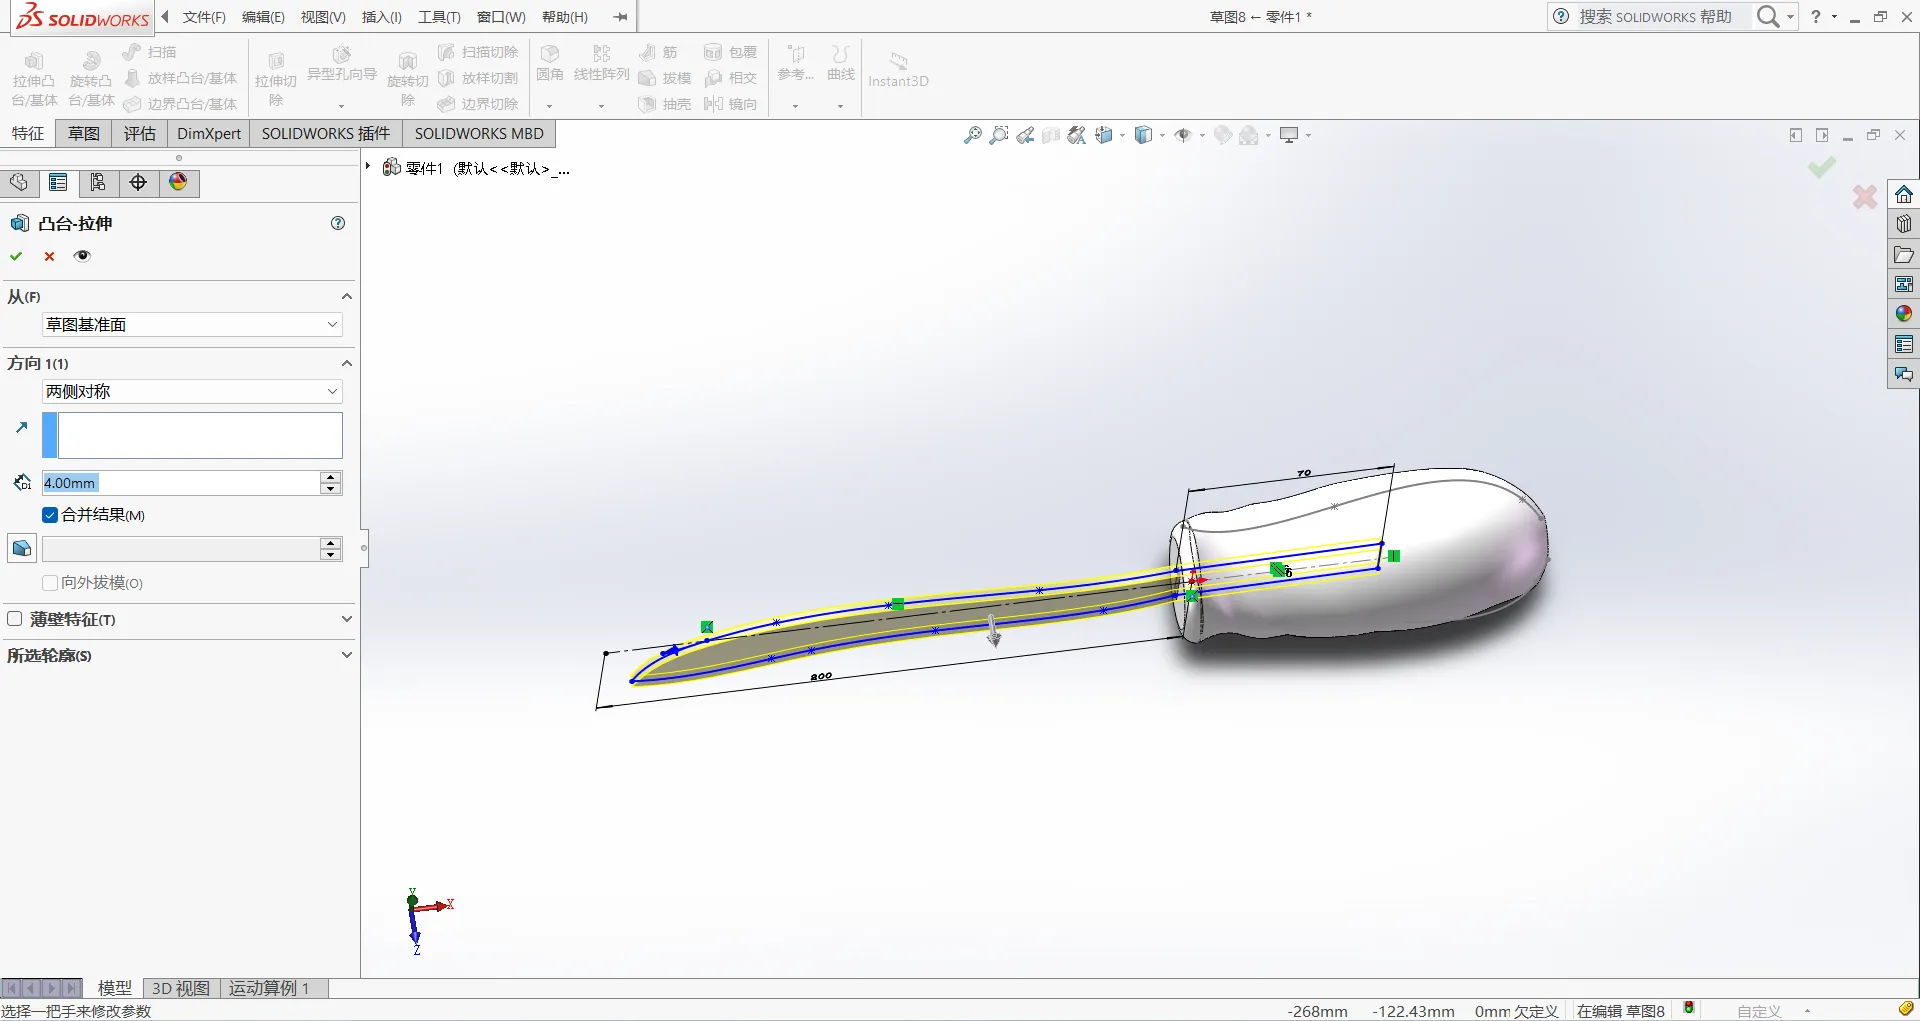This screenshot has height=1021, width=1920.
Task: Uncheck the 合并结果 merge result checkbox
Action: tap(50, 515)
